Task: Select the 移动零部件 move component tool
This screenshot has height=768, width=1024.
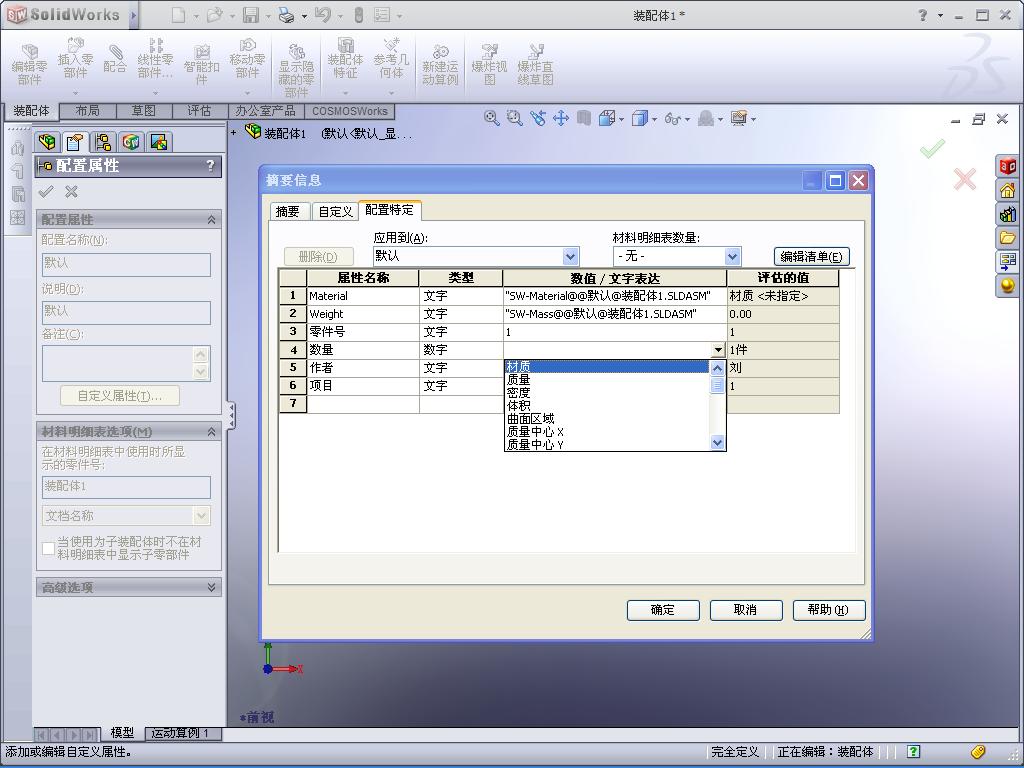Action: click(247, 57)
